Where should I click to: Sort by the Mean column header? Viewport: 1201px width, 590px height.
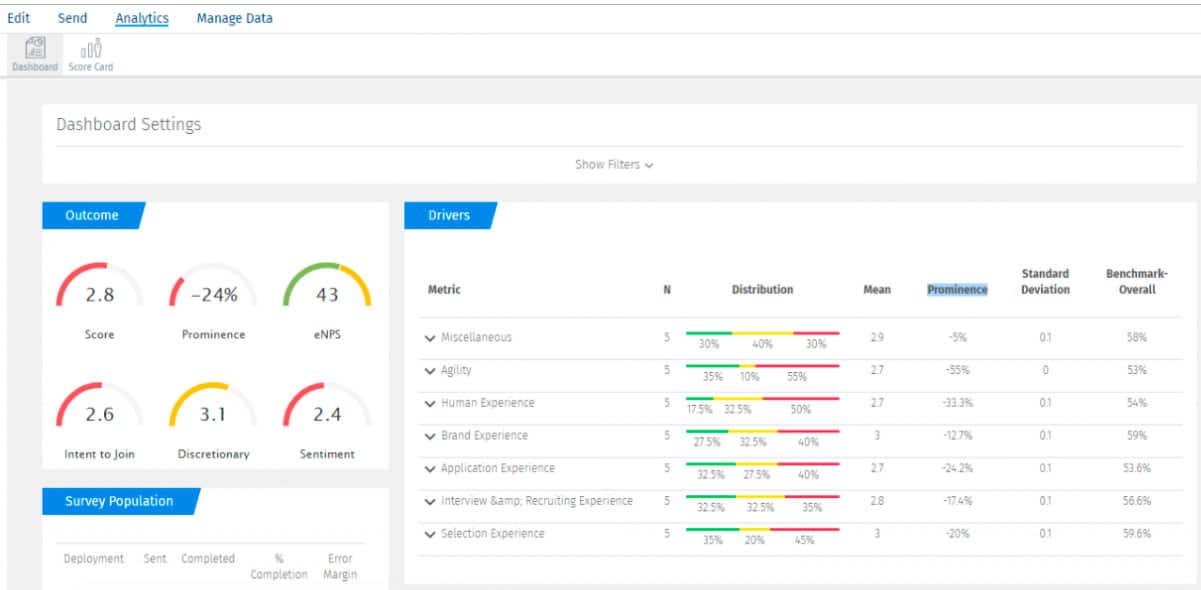point(877,290)
